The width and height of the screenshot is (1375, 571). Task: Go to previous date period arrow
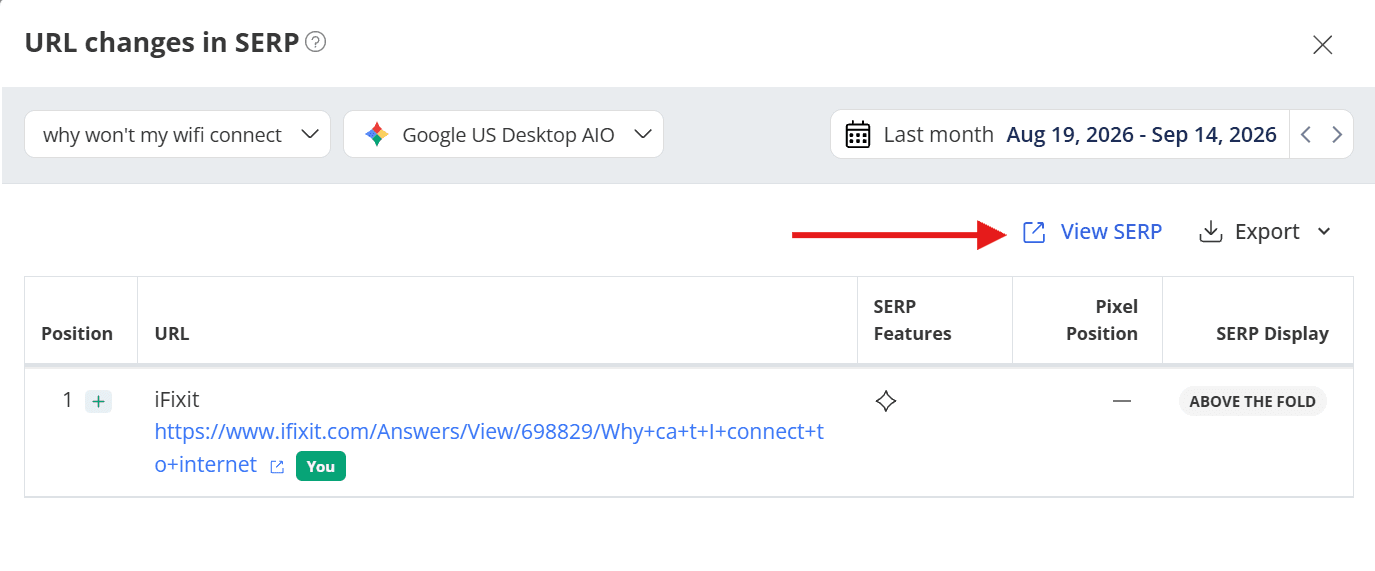1306,134
